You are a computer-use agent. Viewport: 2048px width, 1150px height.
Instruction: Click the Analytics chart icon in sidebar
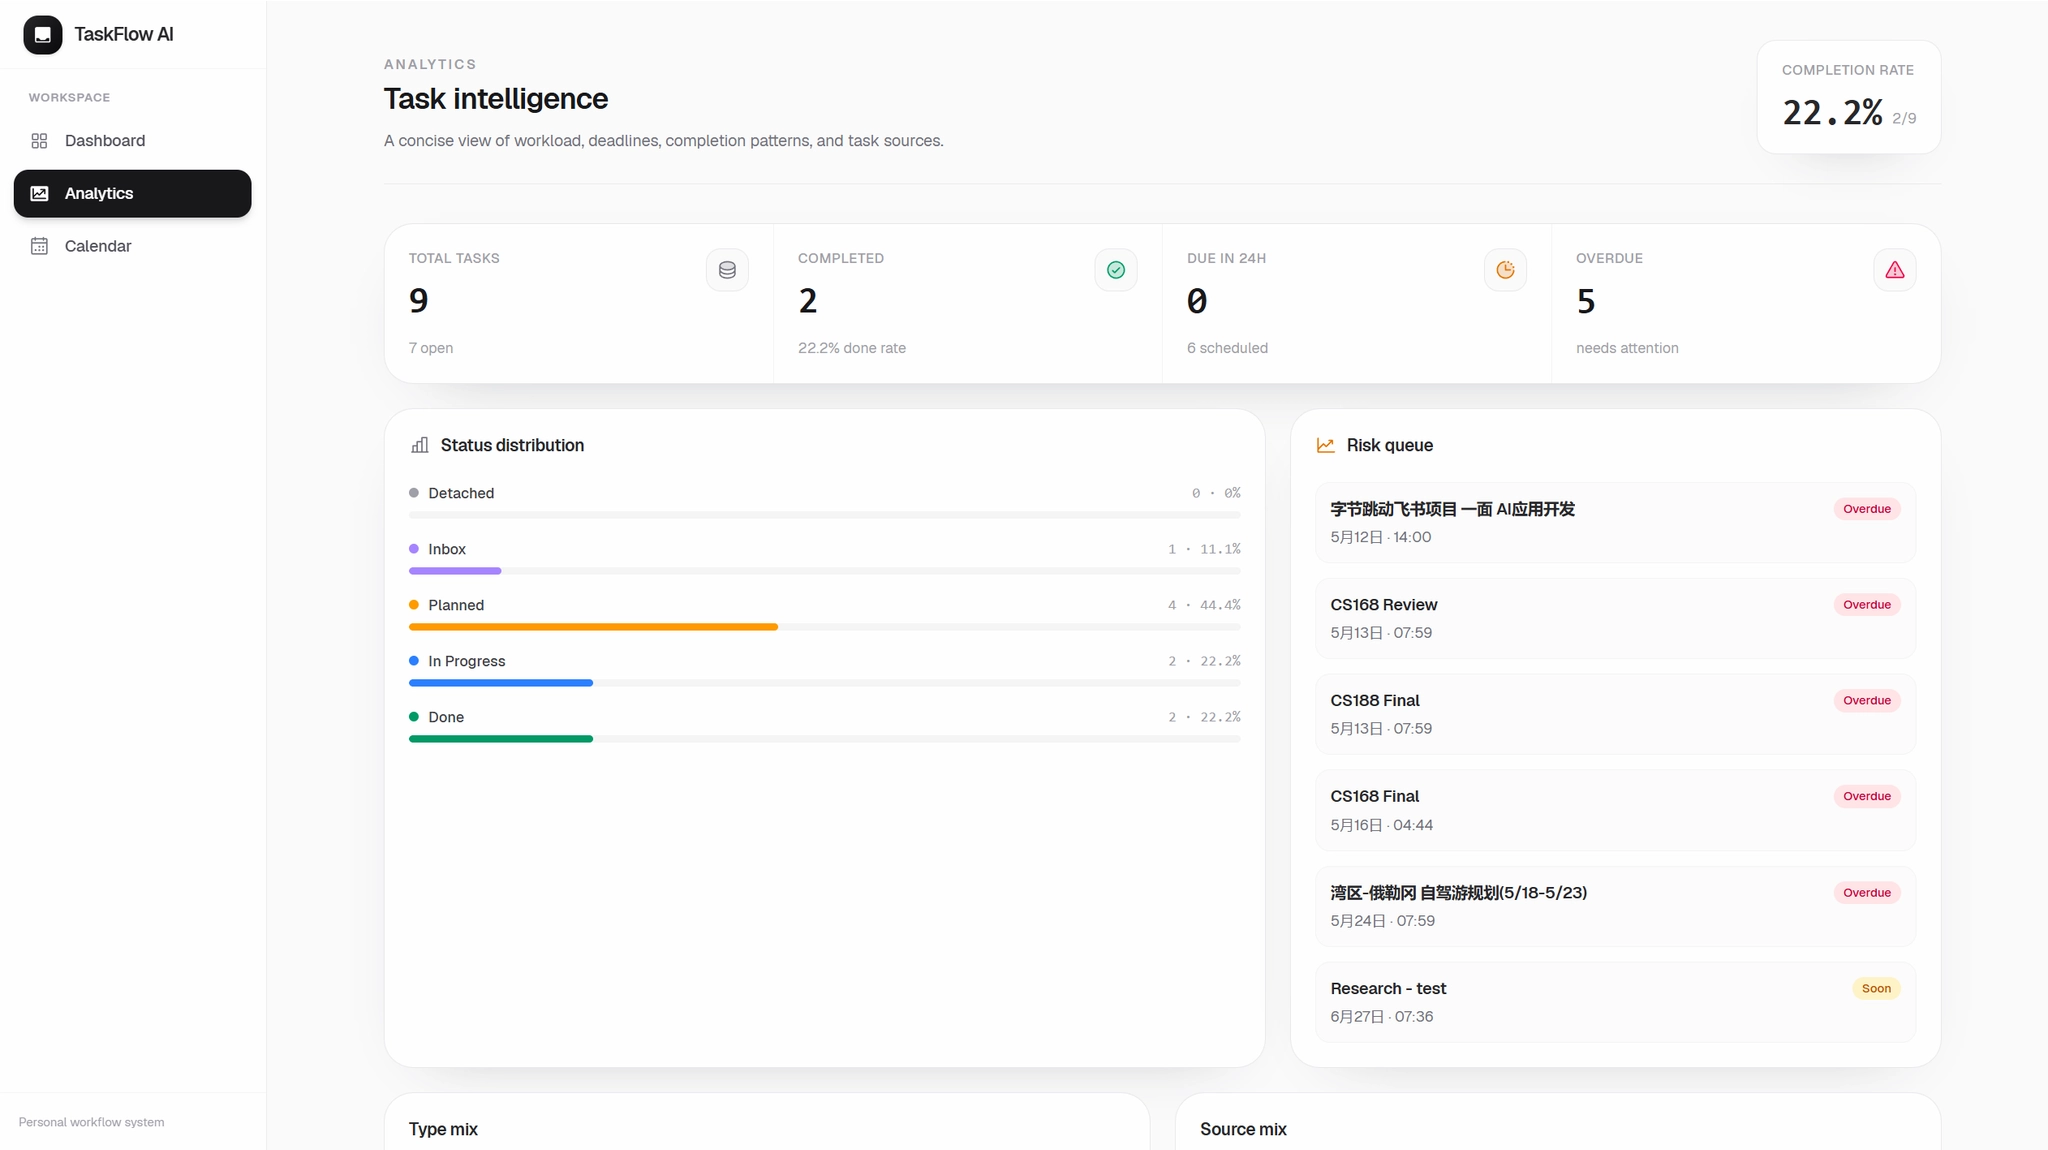pyautogui.click(x=39, y=194)
